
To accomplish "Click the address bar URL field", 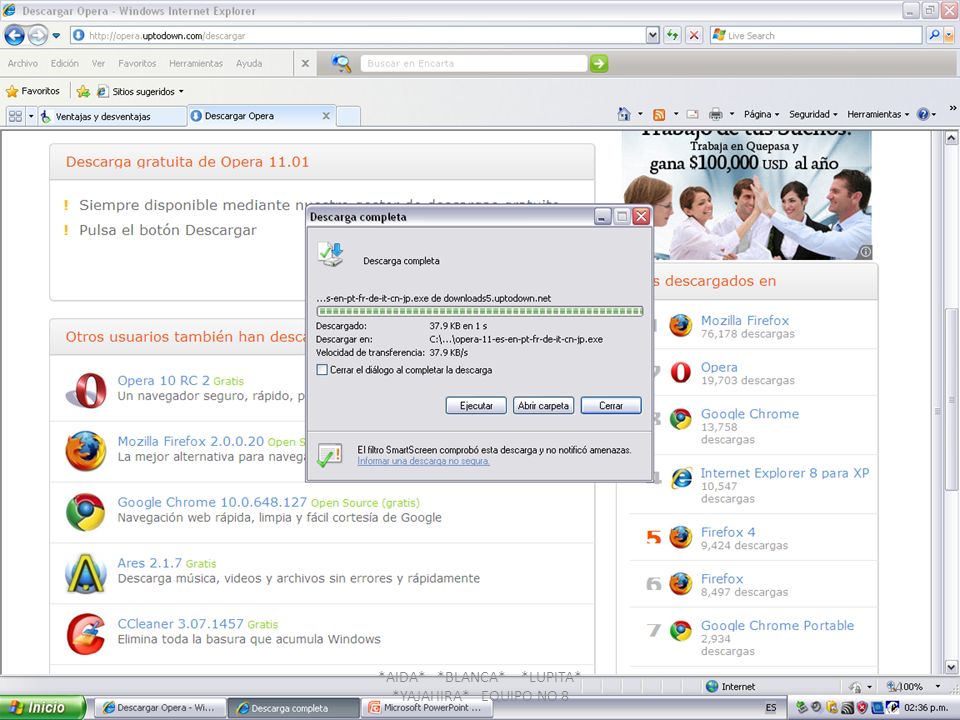I will [358, 36].
